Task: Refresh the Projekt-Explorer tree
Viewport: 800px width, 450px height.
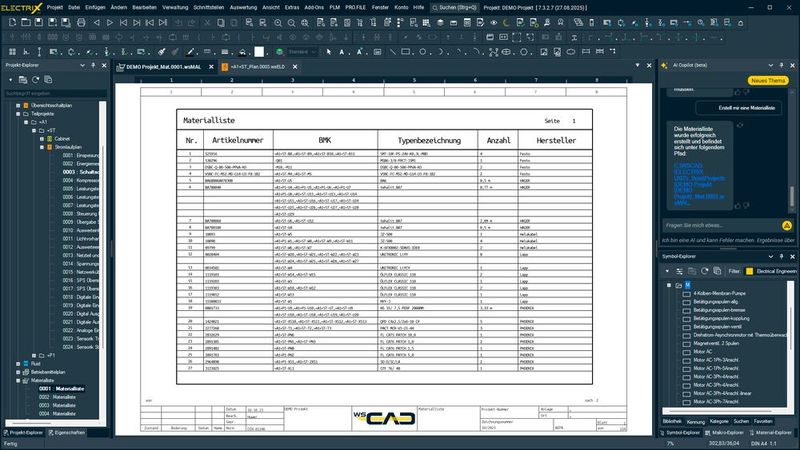Action: 35,80
